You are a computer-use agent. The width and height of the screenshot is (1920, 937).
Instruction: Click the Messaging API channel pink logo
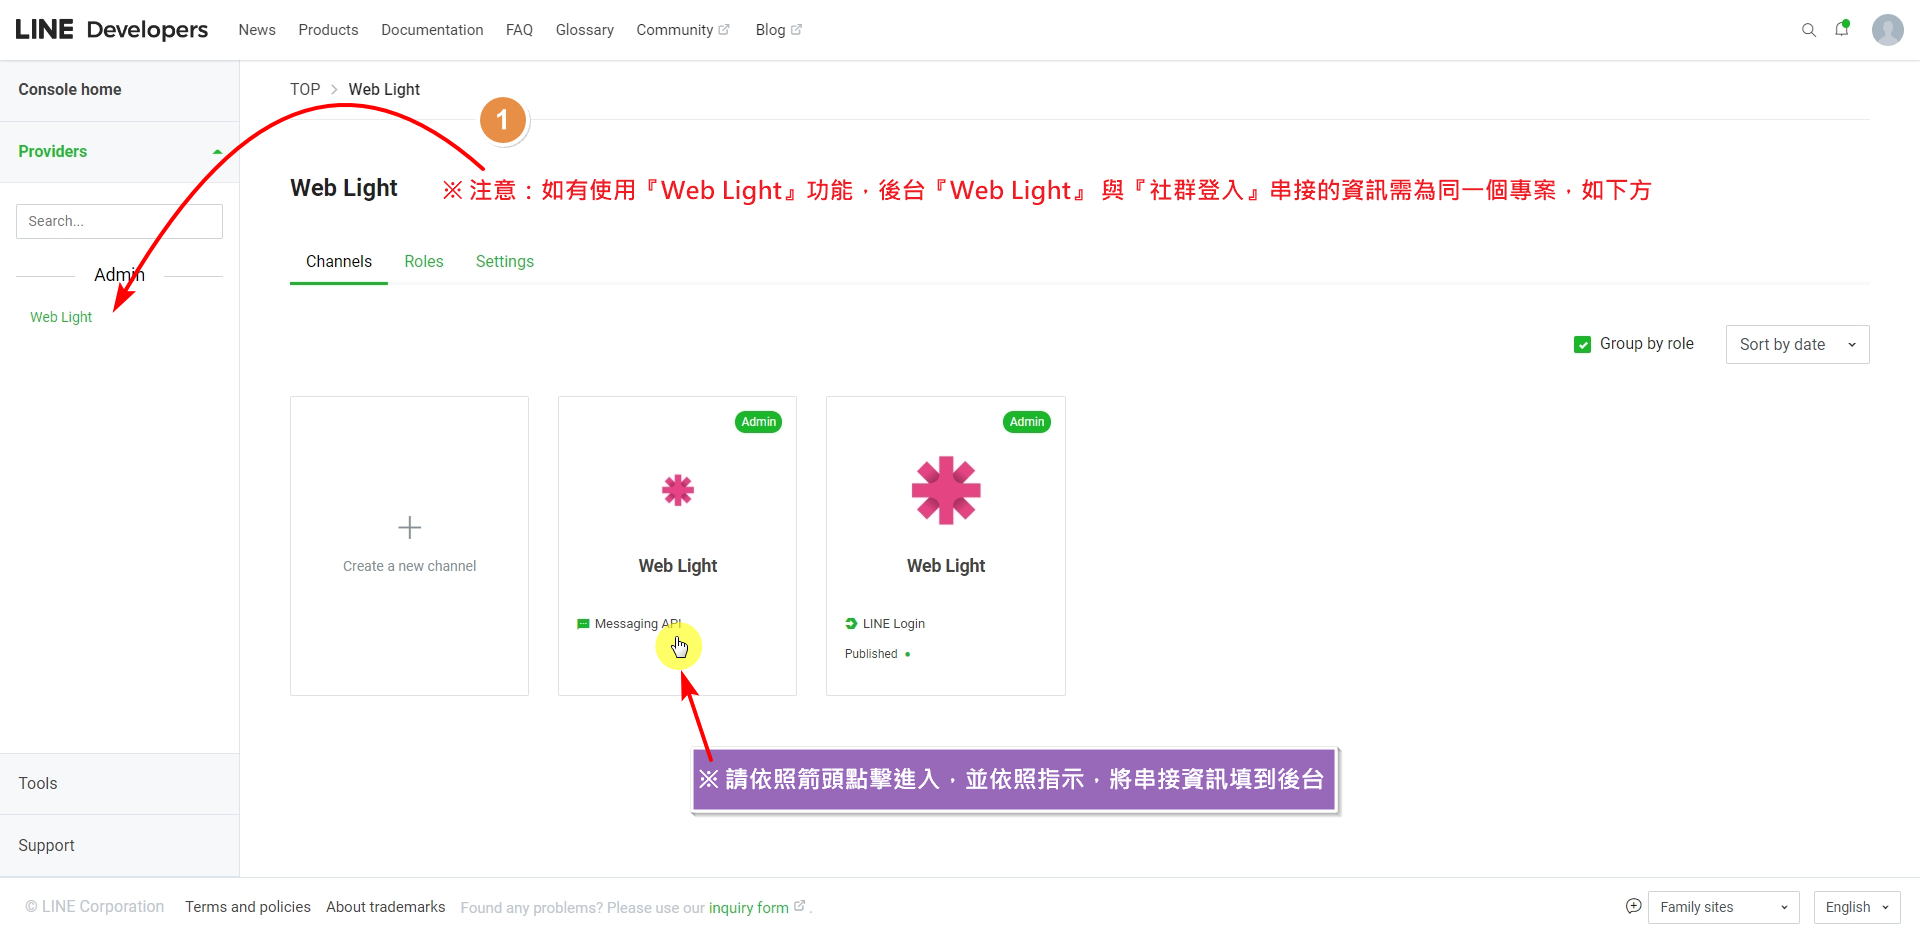coord(677,490)
